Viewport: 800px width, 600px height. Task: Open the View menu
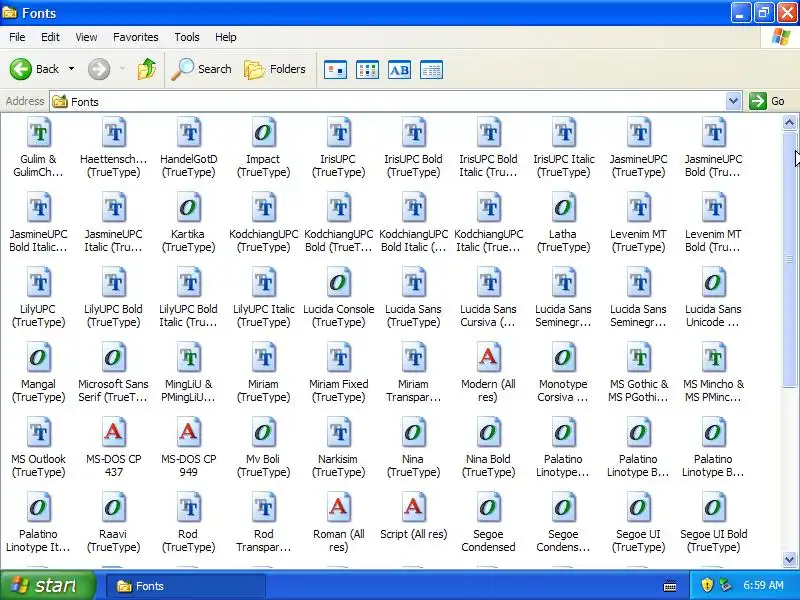point(86,37)
